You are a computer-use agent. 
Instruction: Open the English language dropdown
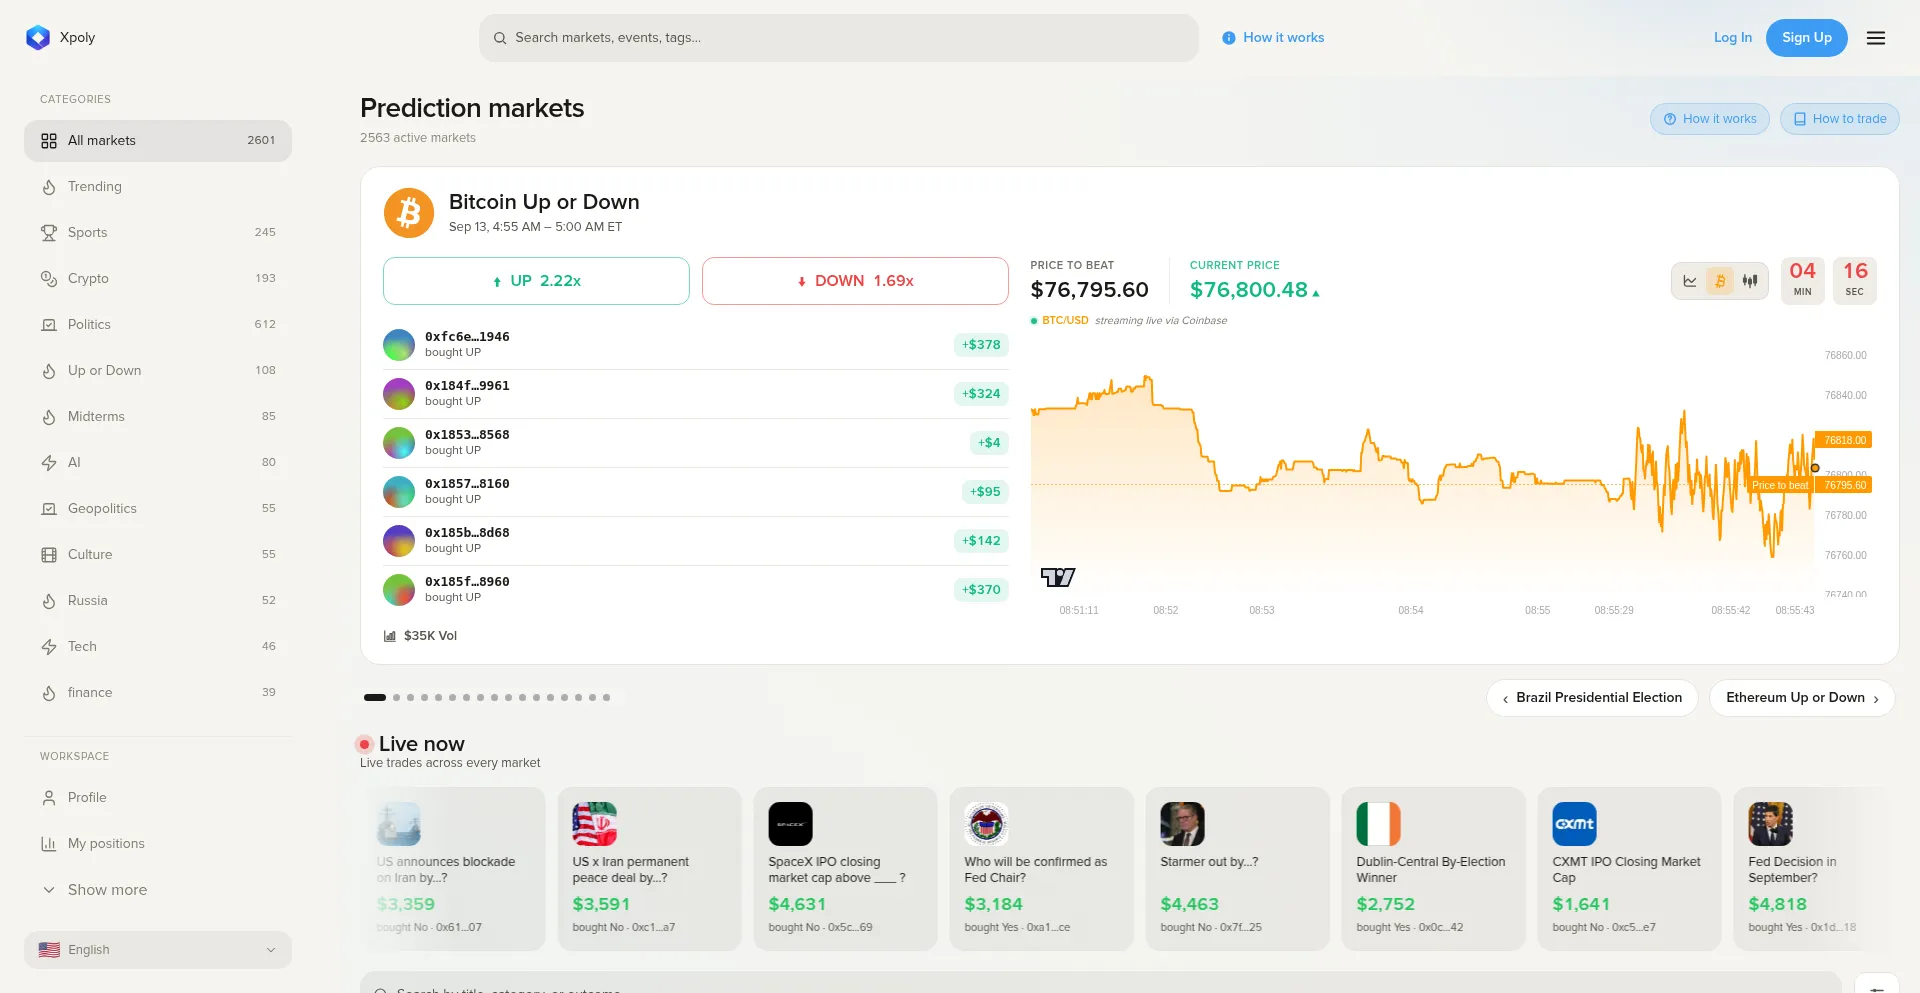coord(158,950)
